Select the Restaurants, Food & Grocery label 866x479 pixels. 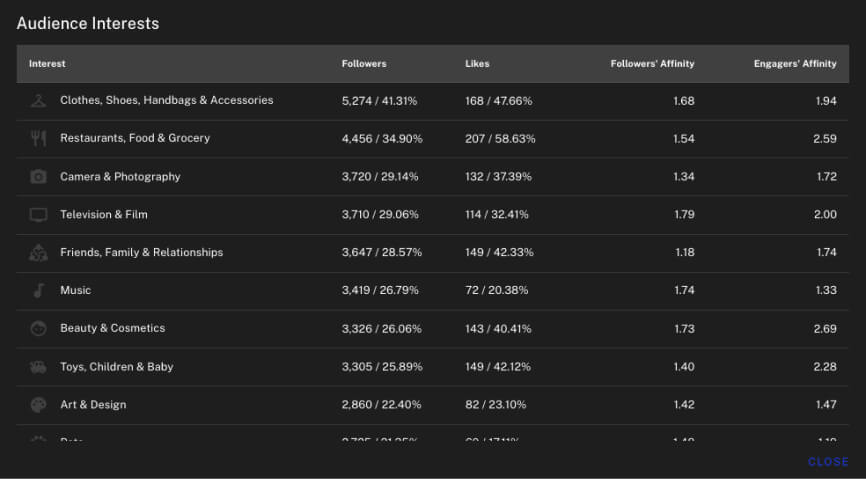135,138
